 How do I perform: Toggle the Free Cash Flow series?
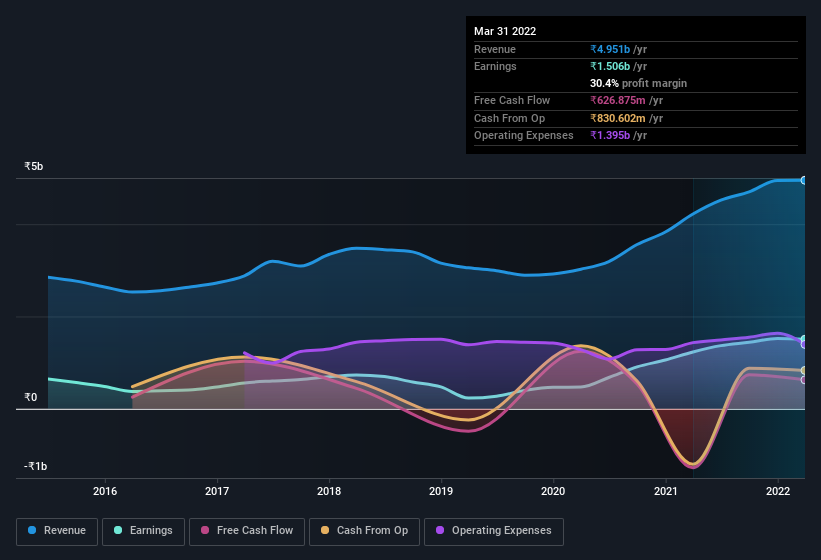click(247, 531)
